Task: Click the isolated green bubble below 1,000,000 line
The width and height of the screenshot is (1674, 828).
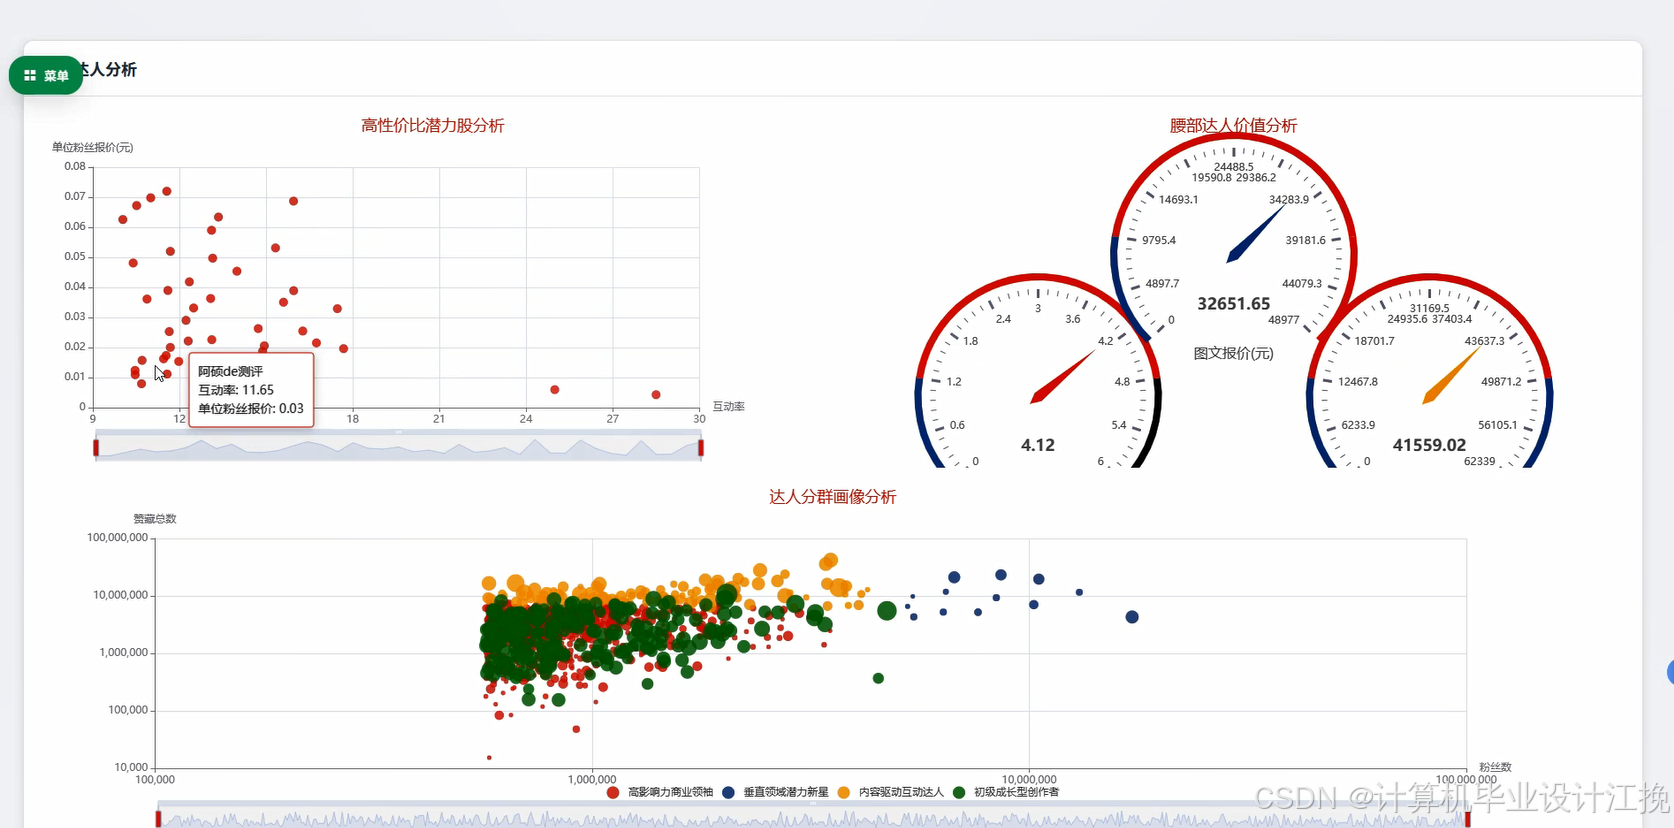Action: (878, 678)
